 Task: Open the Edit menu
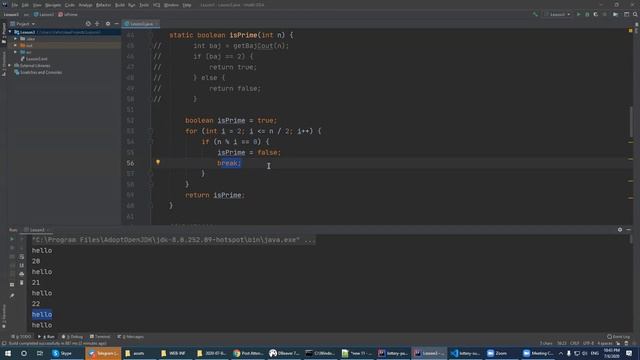point(25,5)
